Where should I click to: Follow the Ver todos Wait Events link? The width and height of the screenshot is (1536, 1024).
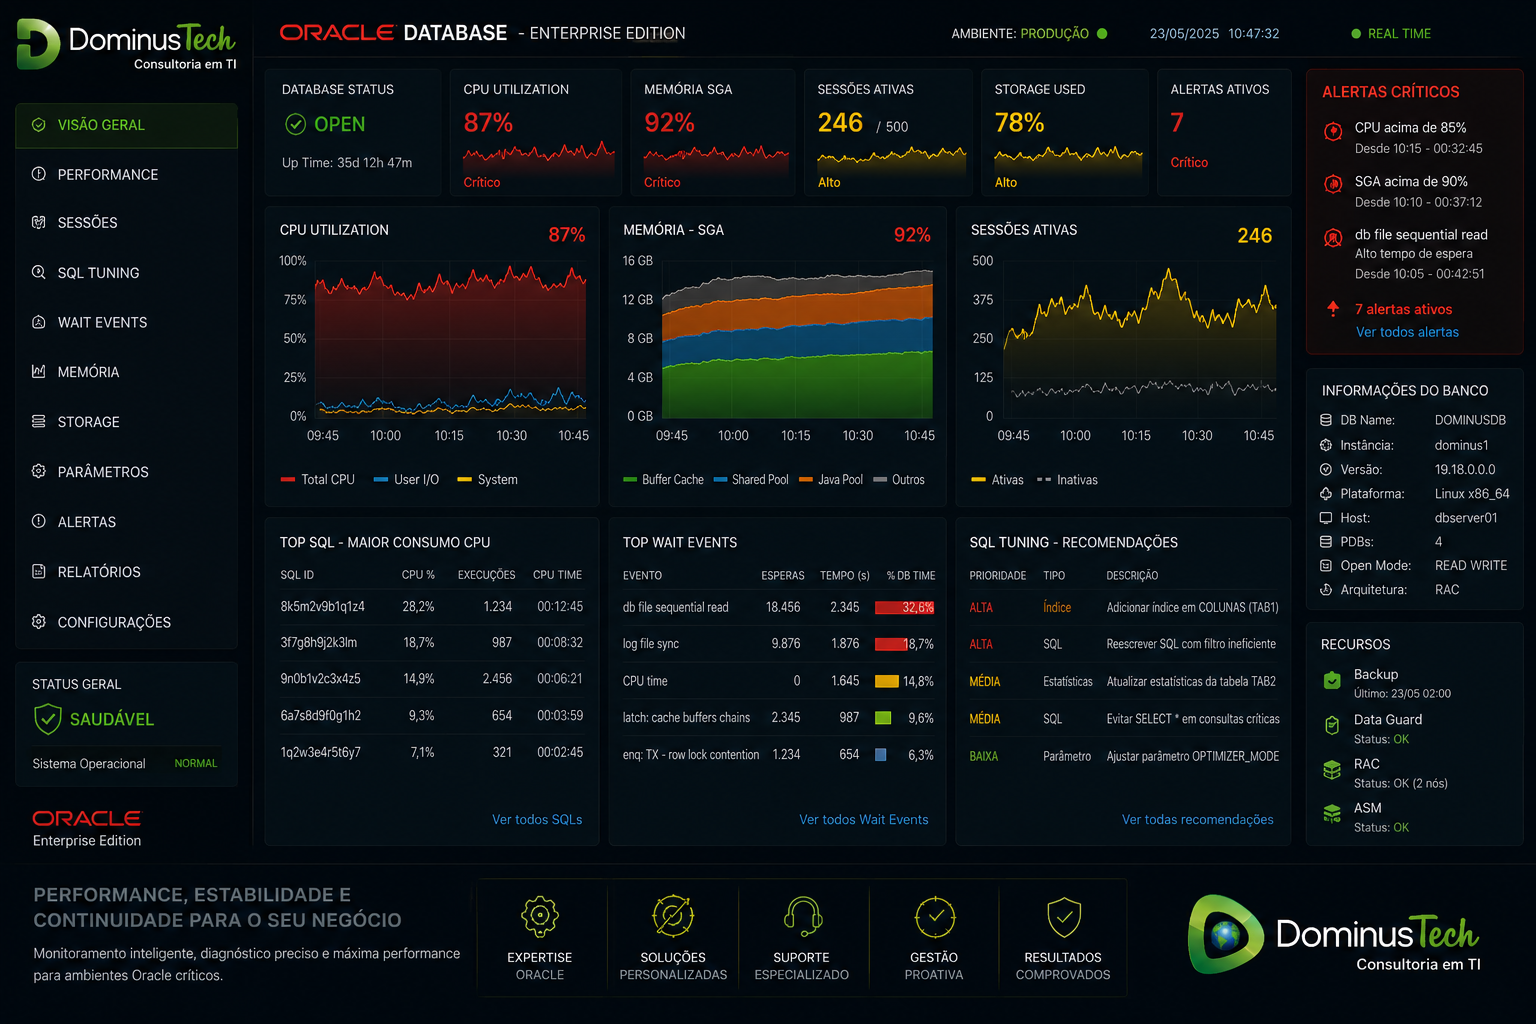click(864, 819)
